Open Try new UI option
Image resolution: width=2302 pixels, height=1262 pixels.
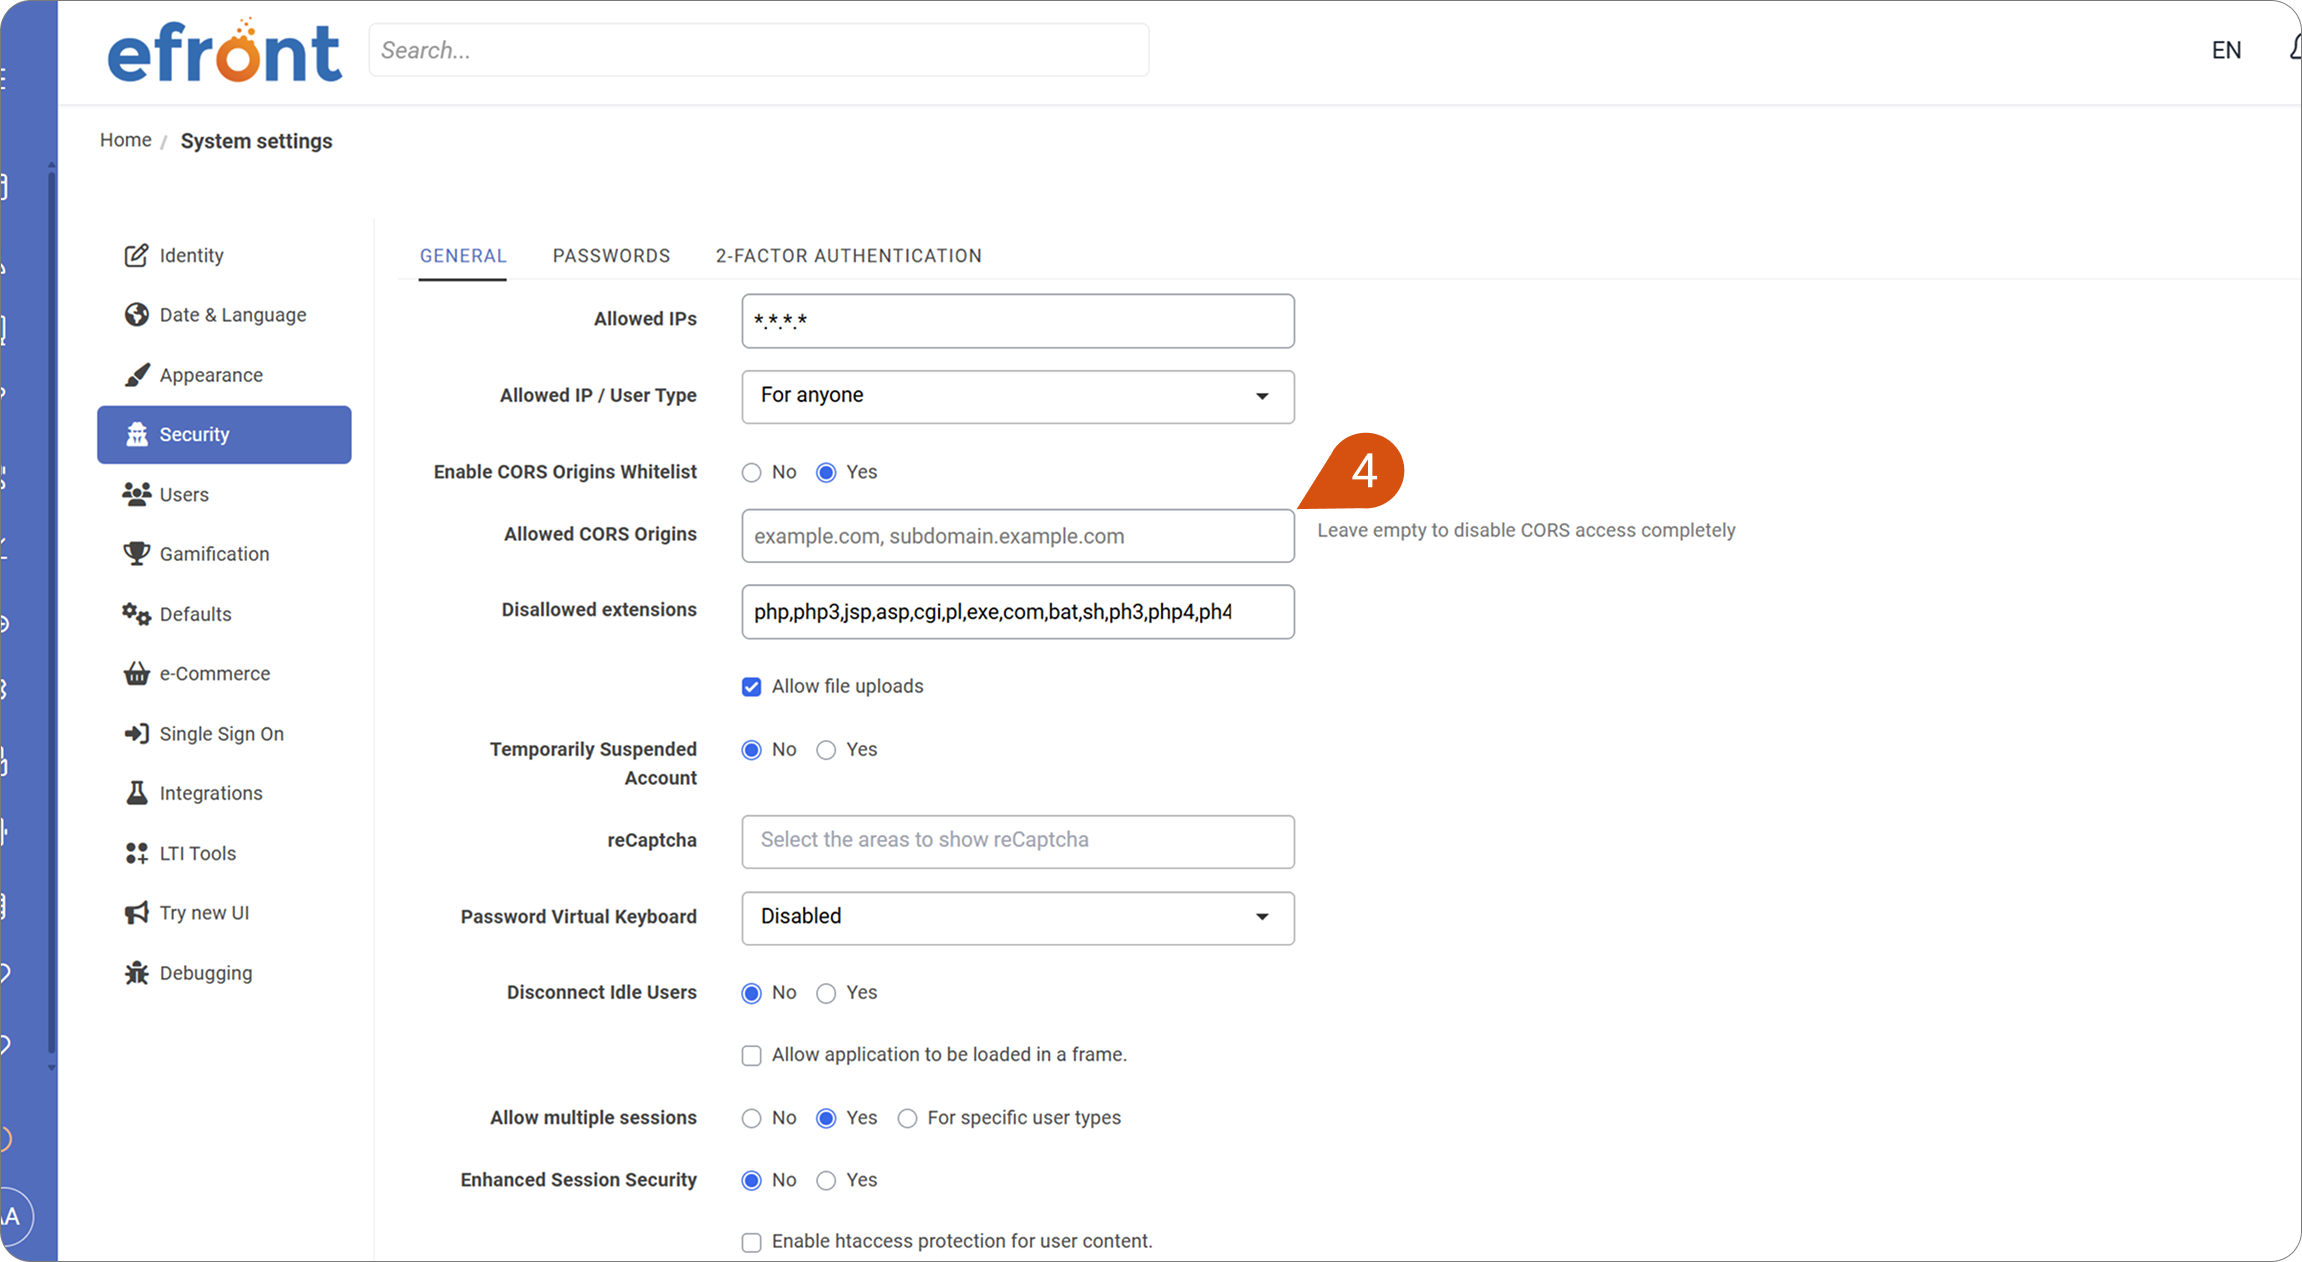click(224, 913)
